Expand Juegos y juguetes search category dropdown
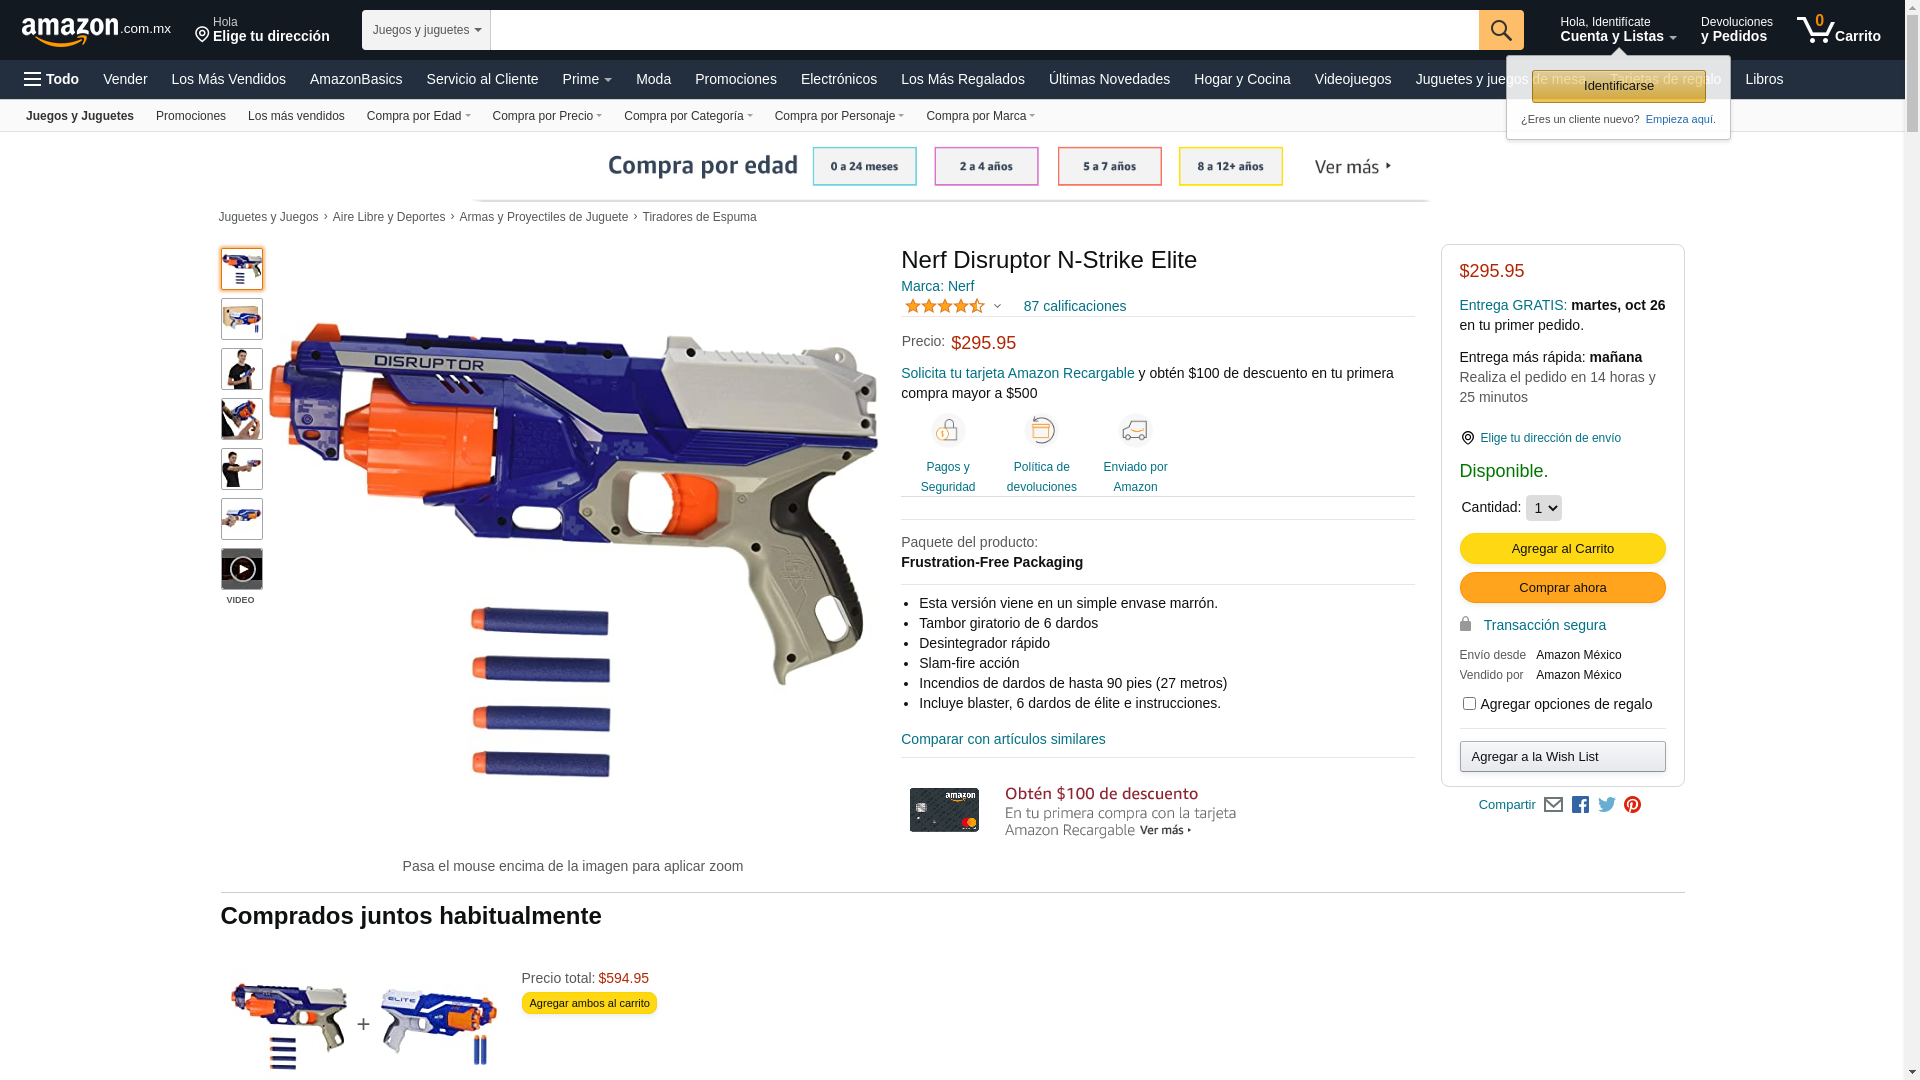This screenshot has width=1920, height=1080. click(426, 30)
